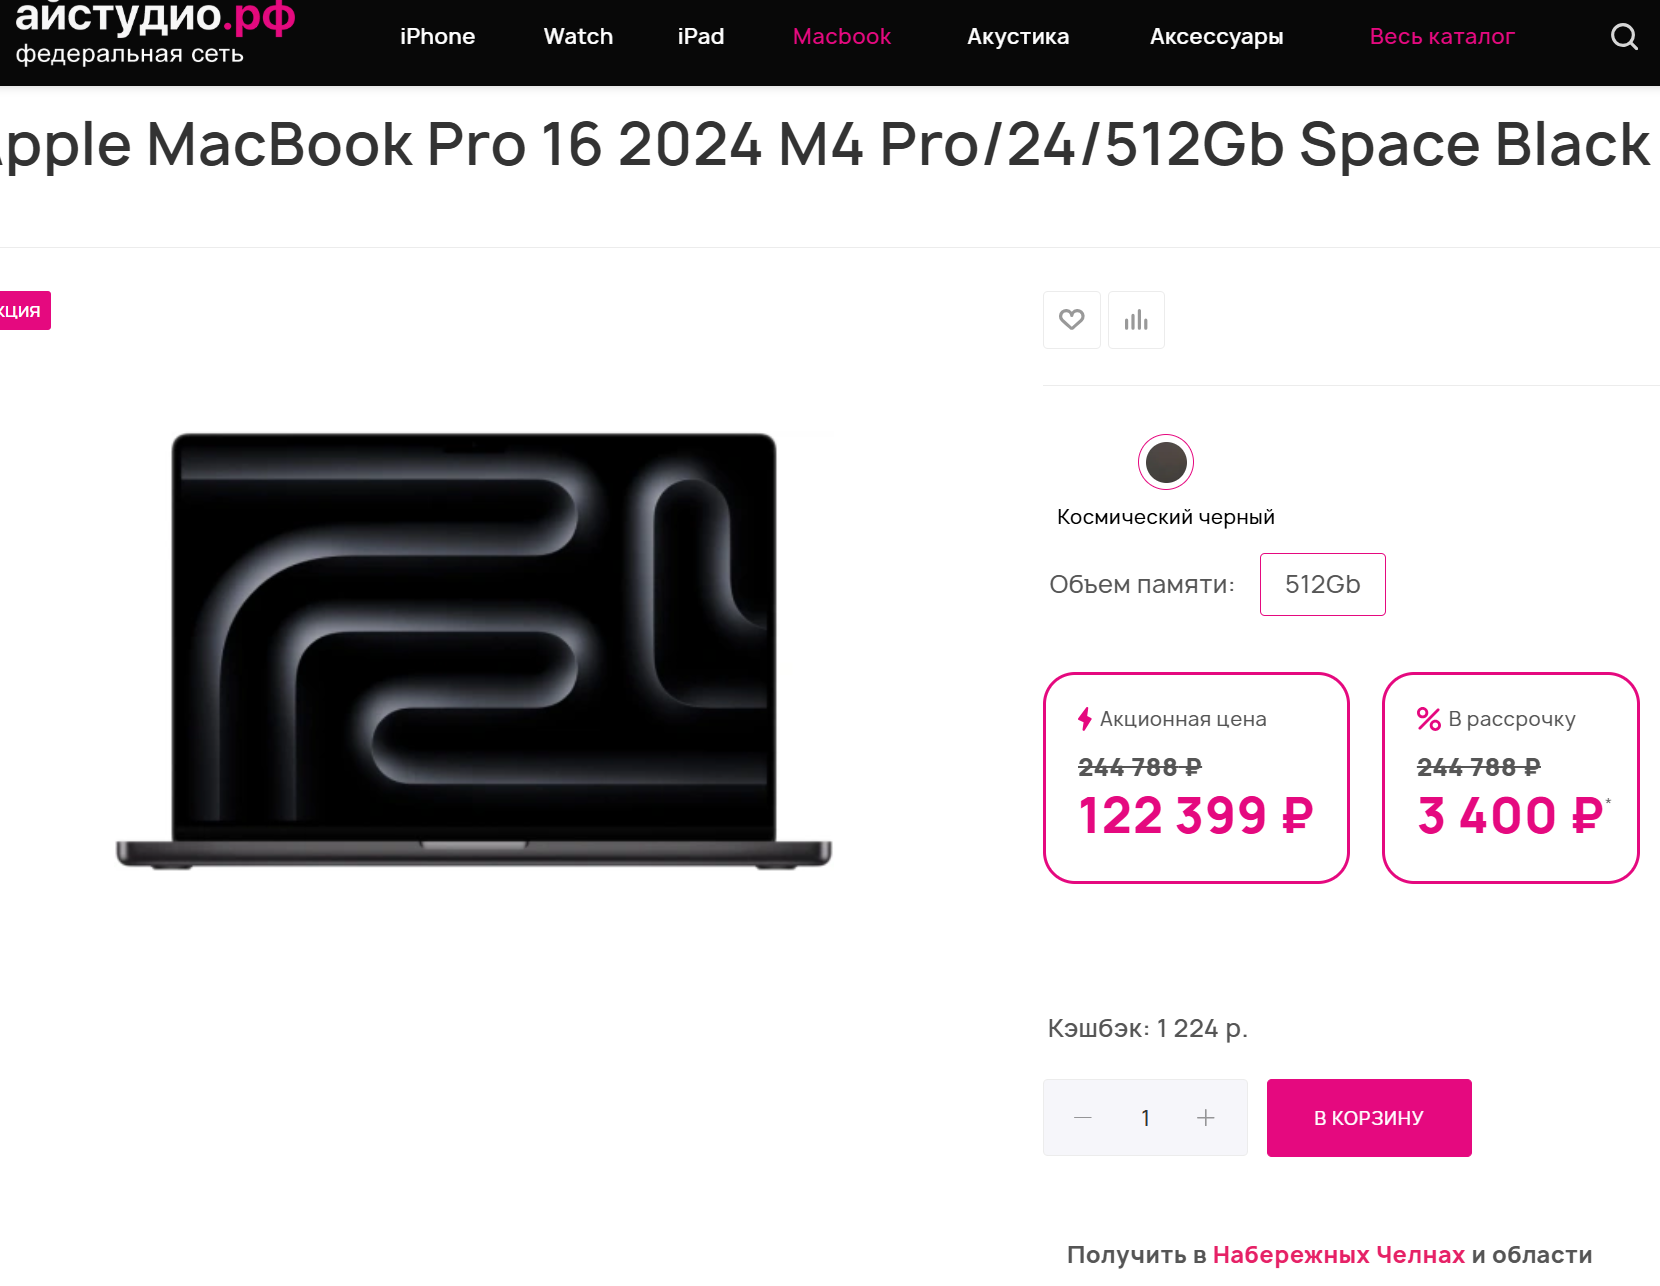
Task: Increase quantity with the plus icon
Action: (1206, 1117)
